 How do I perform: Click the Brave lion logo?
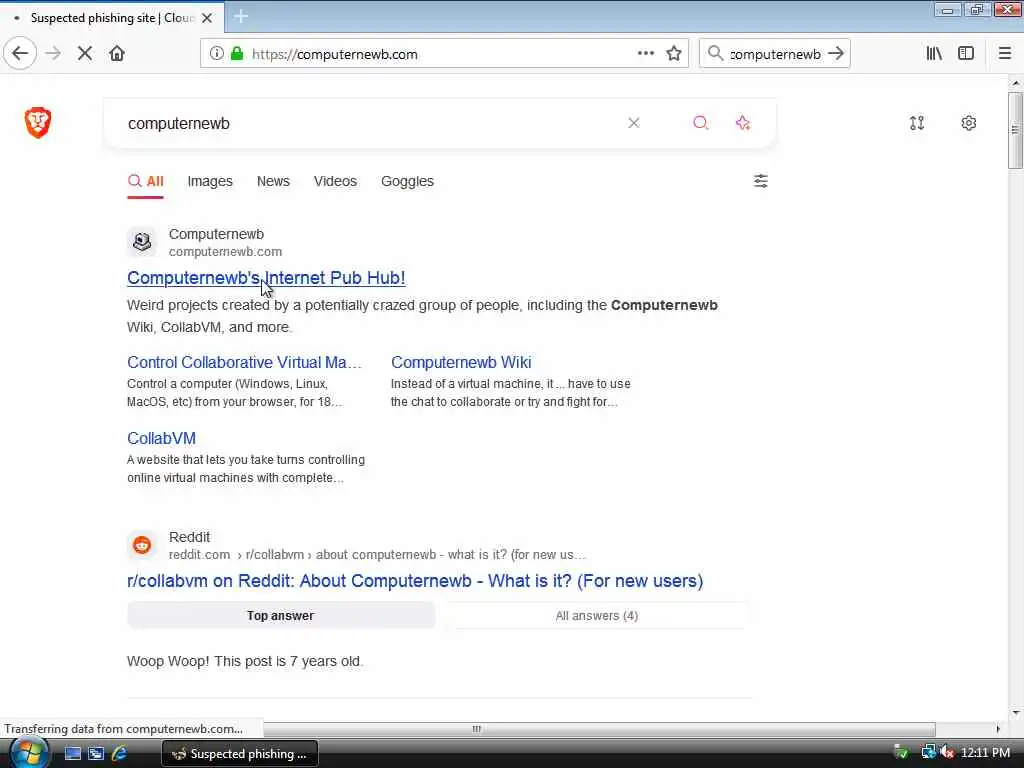[x=38, y=123]
